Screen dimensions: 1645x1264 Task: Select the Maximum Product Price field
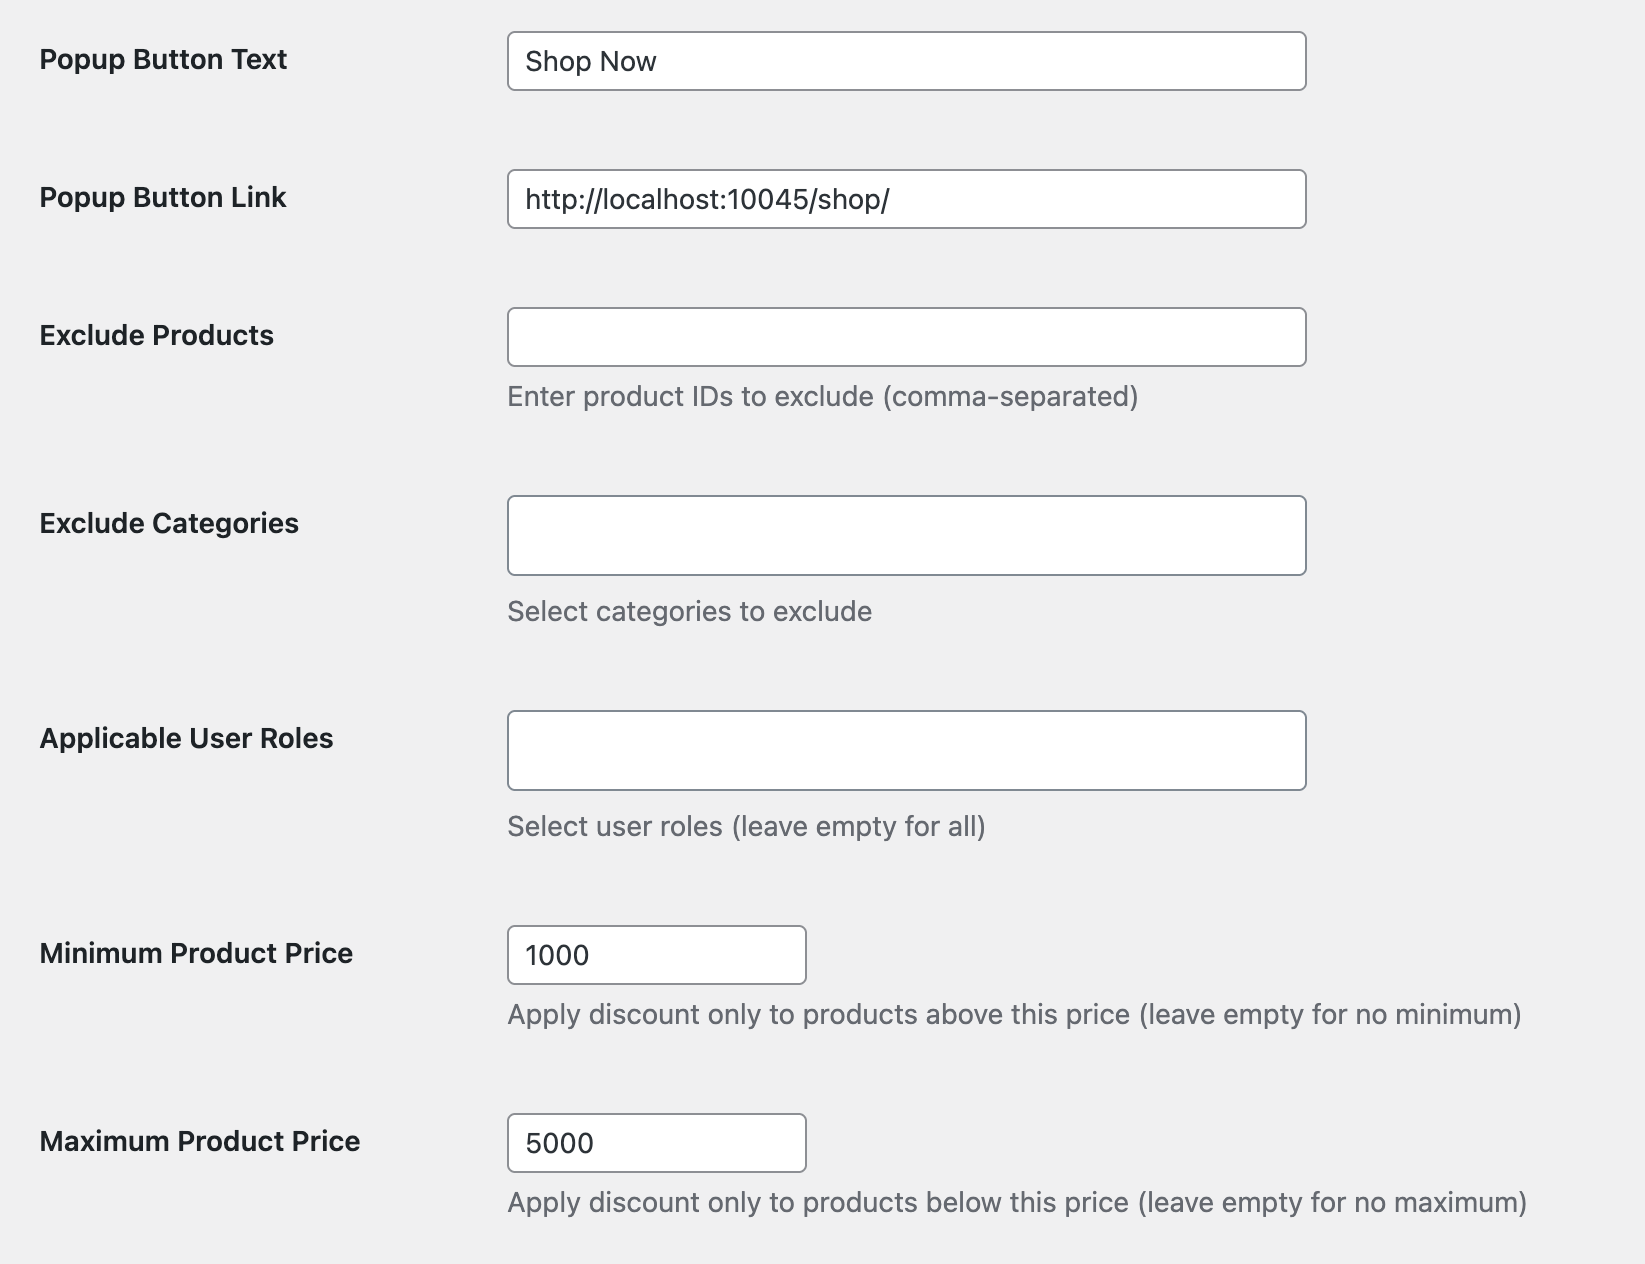click(656, 1143)
